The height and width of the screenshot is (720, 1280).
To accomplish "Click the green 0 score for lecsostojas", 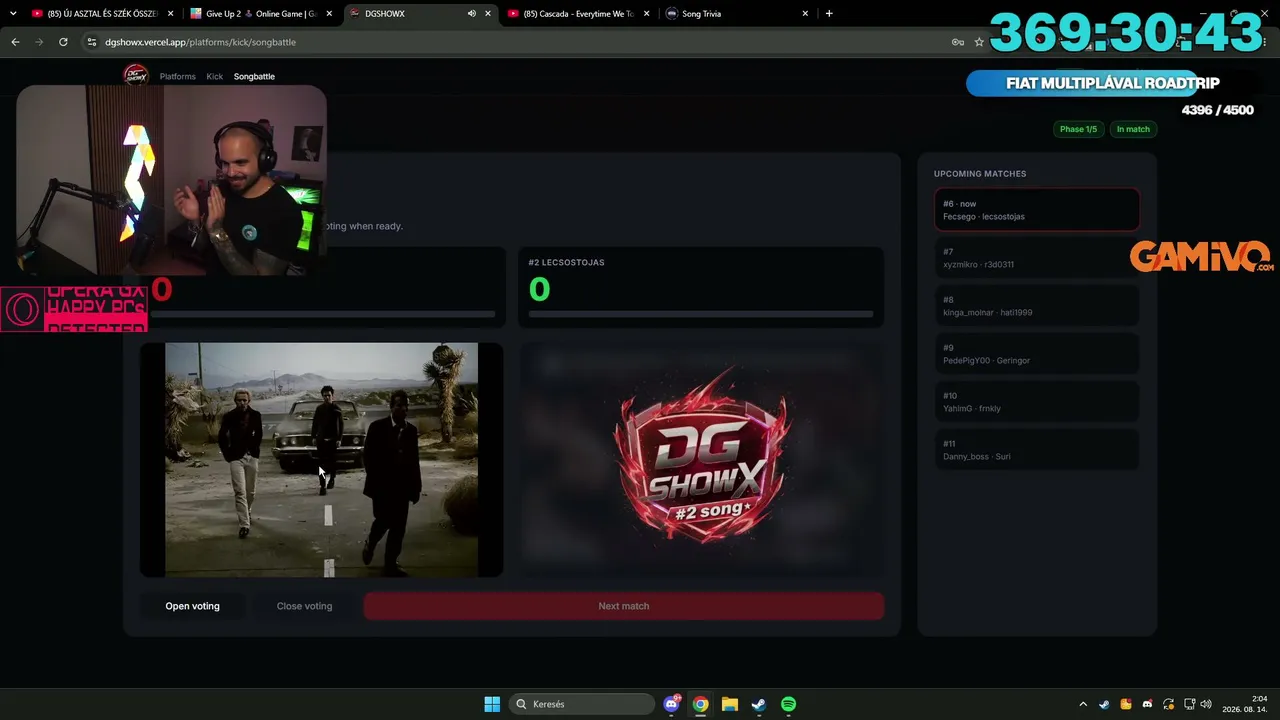I will click(539, 290).
